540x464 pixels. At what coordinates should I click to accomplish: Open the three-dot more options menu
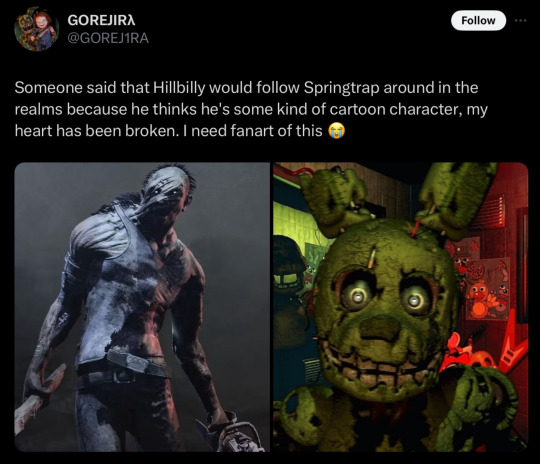click(x=520, y=21)
